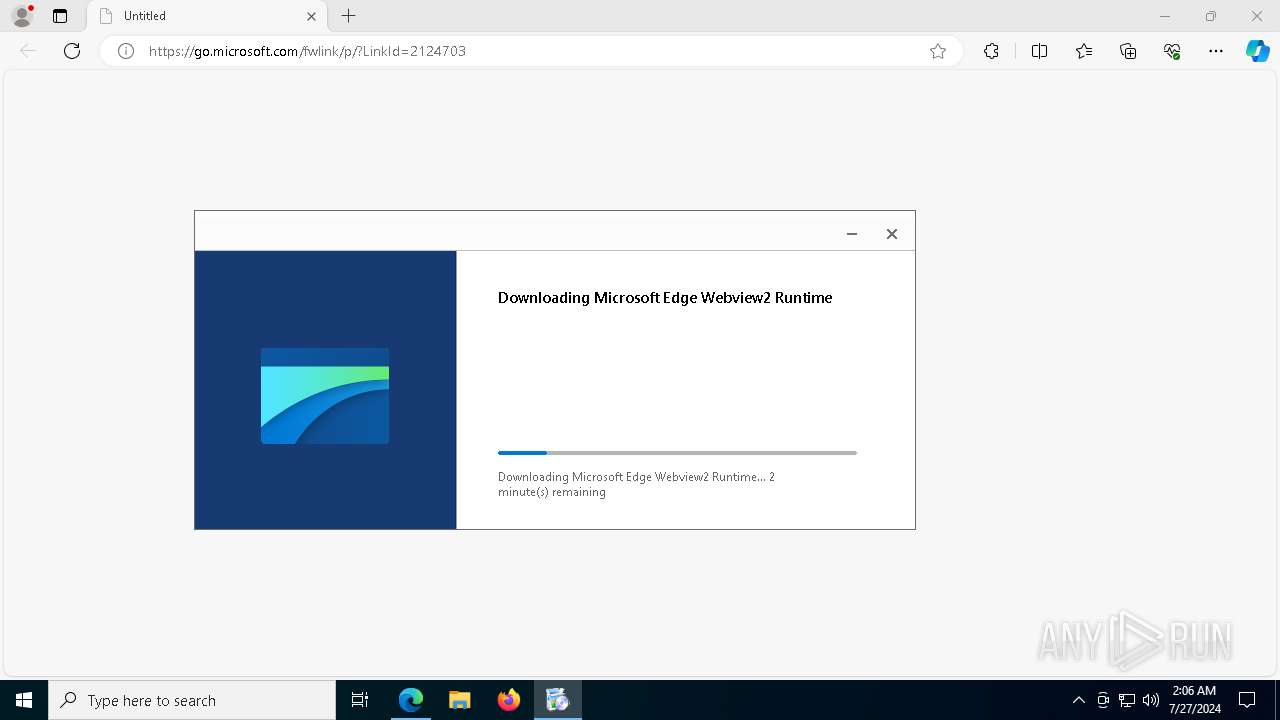Close the Untitled tab
This screenshot has height=720, width=1280.
coord(311,16)
